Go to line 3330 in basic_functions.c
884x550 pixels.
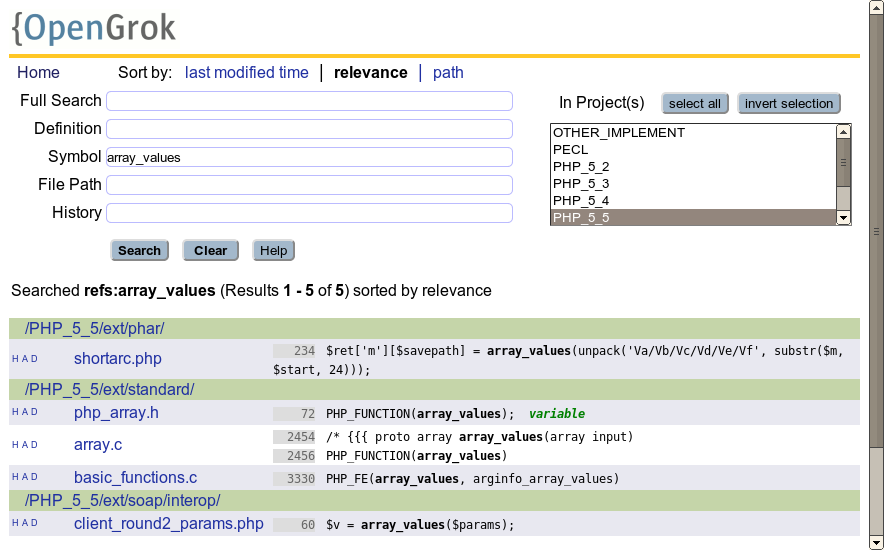[294, 479]
